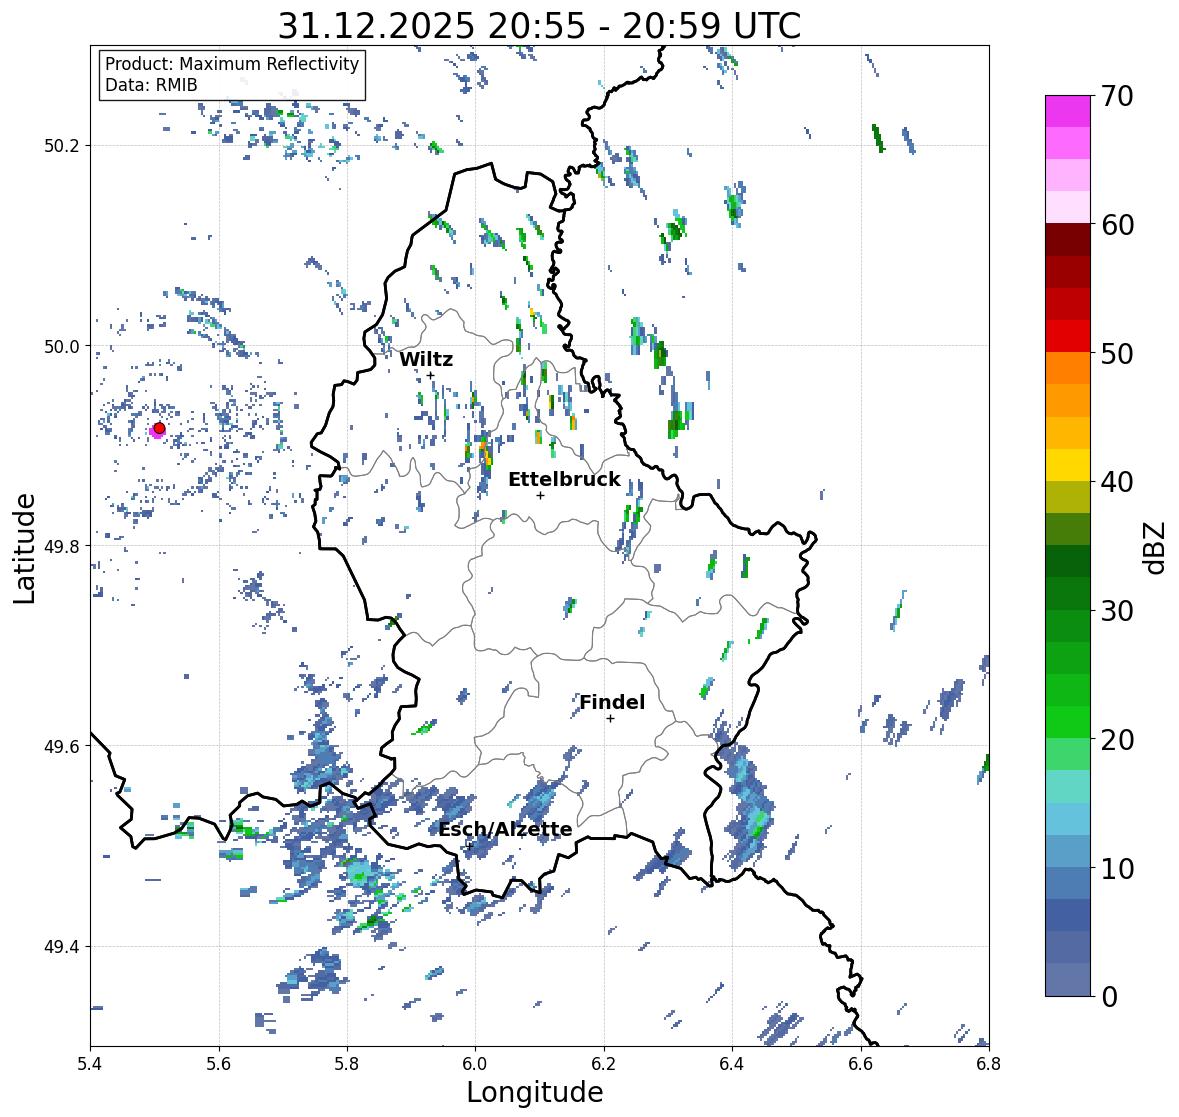Screen dimensions: 1179x1117
Task: Click the longitude tick label 6.4
Action: pos(732,1063)
